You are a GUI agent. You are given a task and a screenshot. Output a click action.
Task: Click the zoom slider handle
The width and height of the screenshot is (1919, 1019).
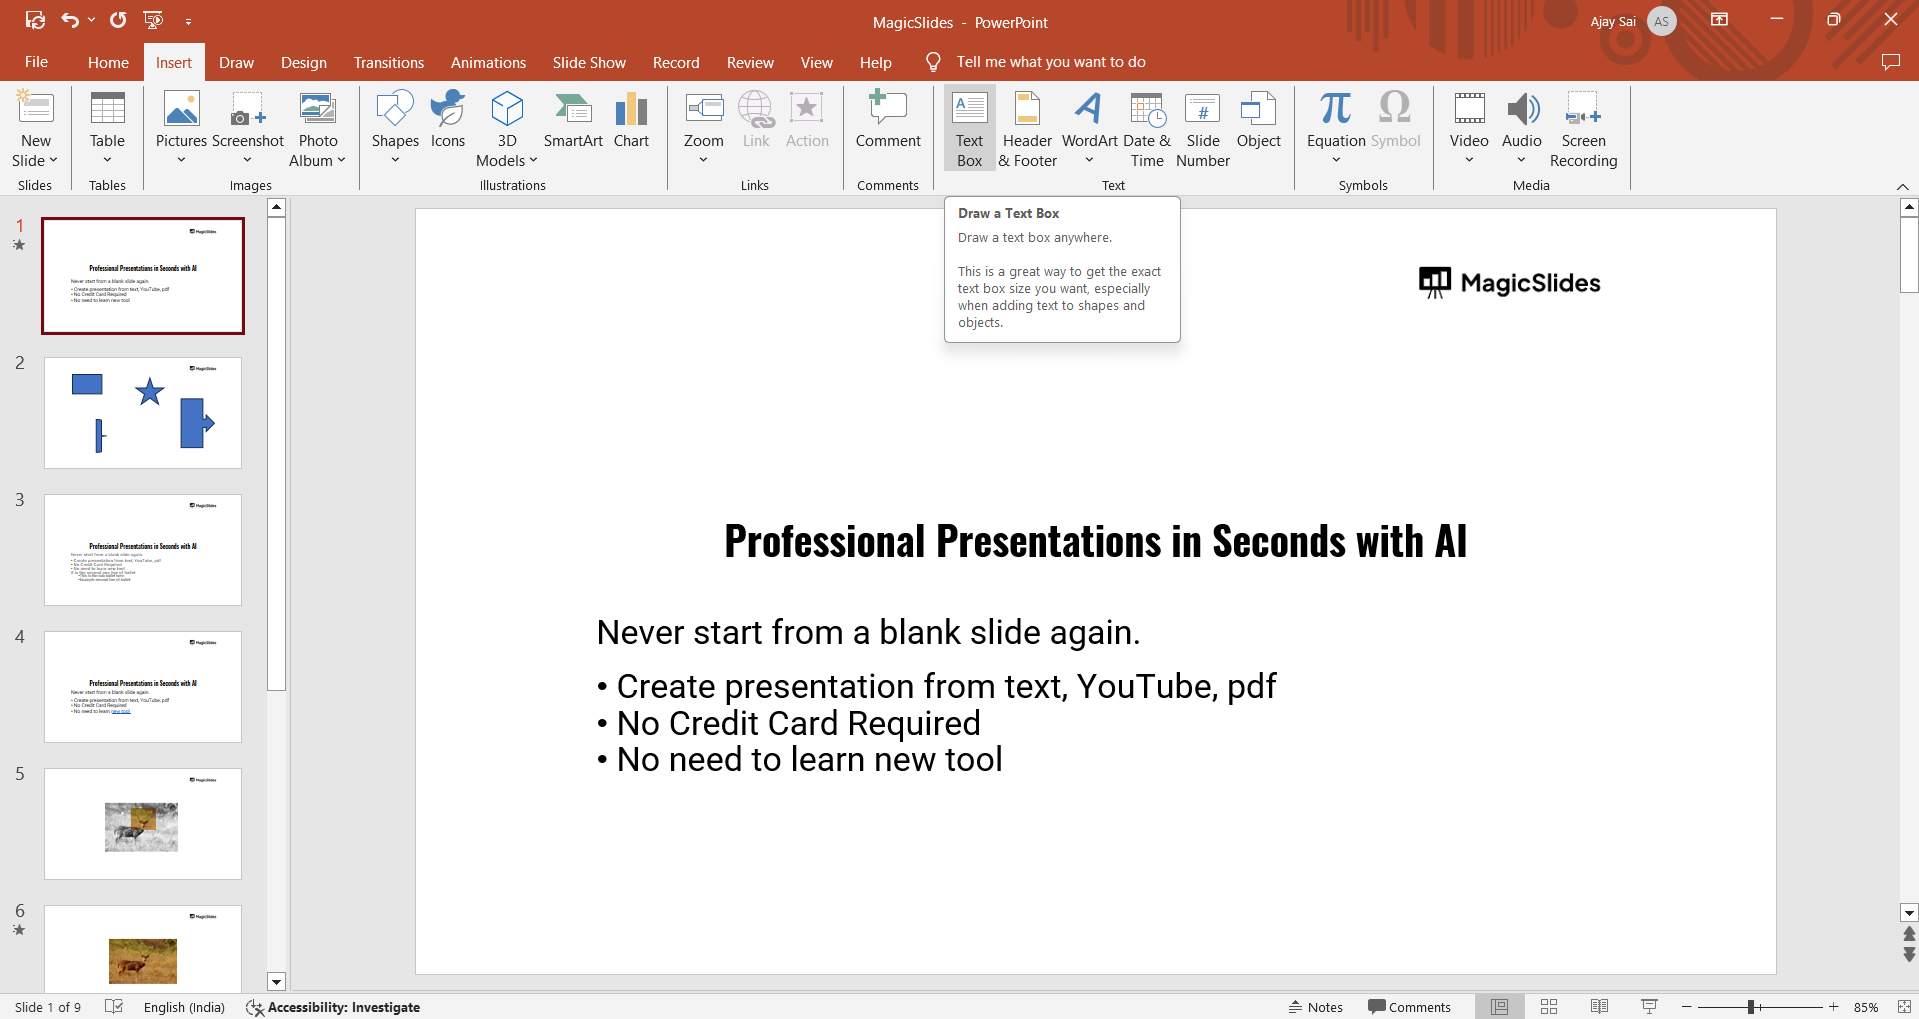[x=1751, y=1007]
